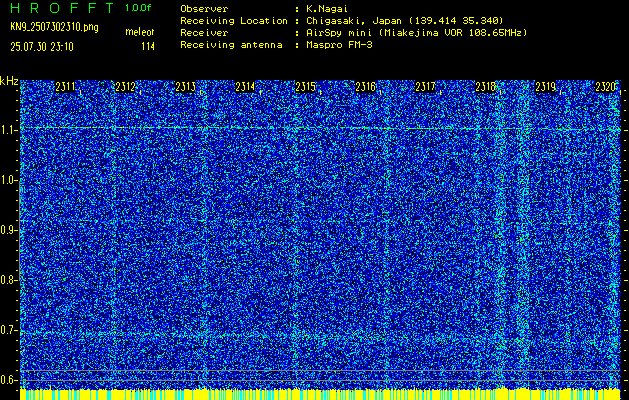Click the kHz axis unit label
This screenshot has width=629, height=400.
9,81
